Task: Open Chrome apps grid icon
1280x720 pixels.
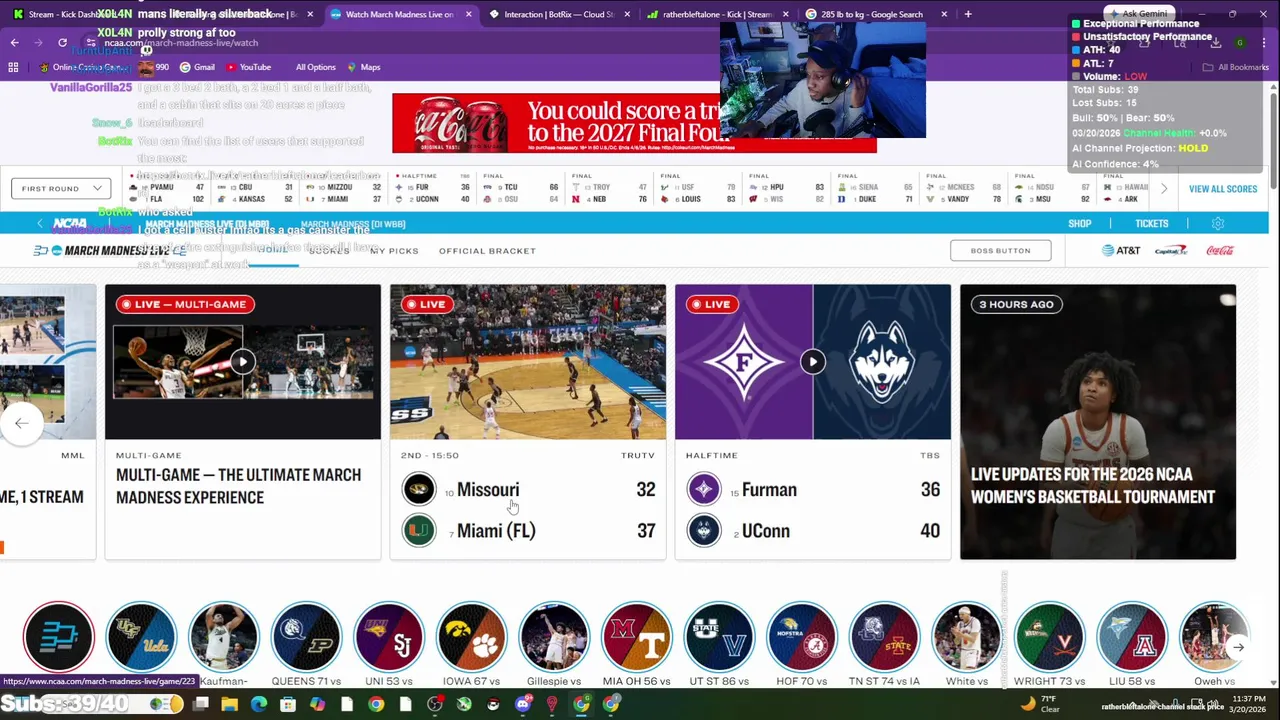Action: (x=13, y=67)
